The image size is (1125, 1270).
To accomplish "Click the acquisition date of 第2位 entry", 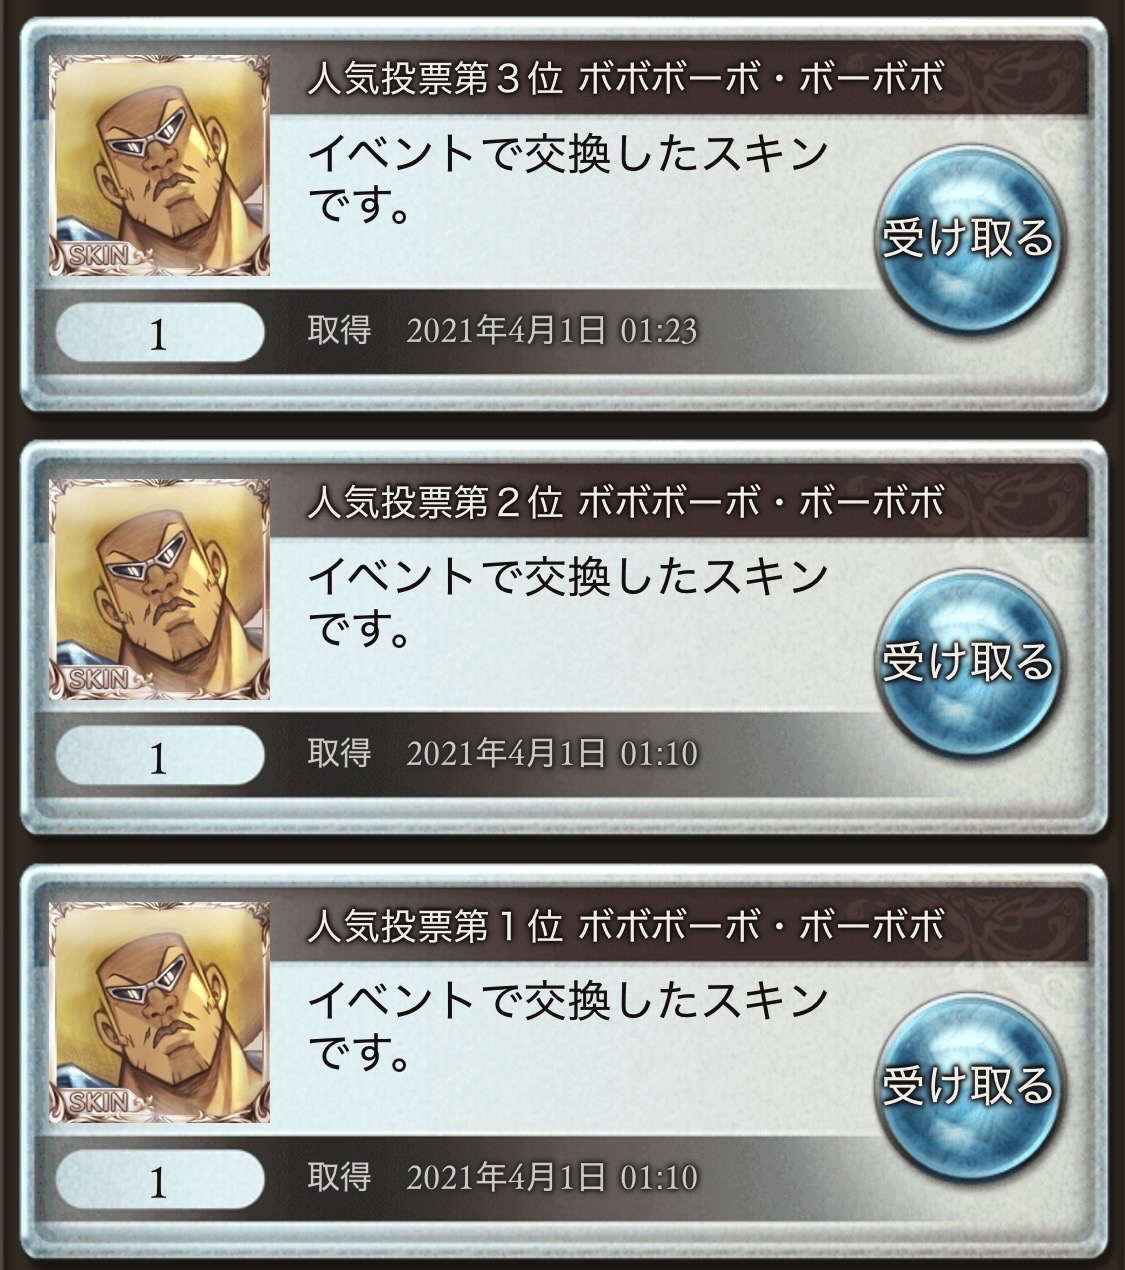I will (x=551, y=753).
